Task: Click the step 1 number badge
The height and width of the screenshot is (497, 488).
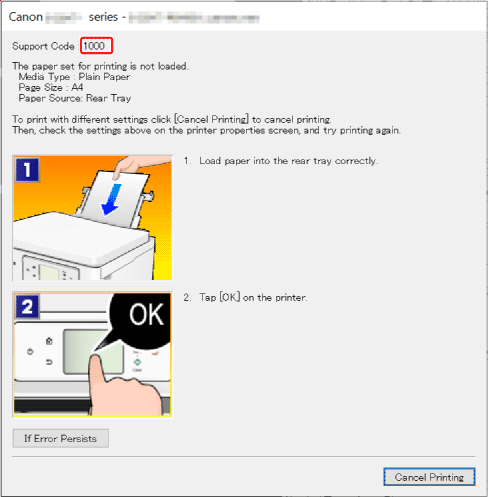Action: click(27, 170)
